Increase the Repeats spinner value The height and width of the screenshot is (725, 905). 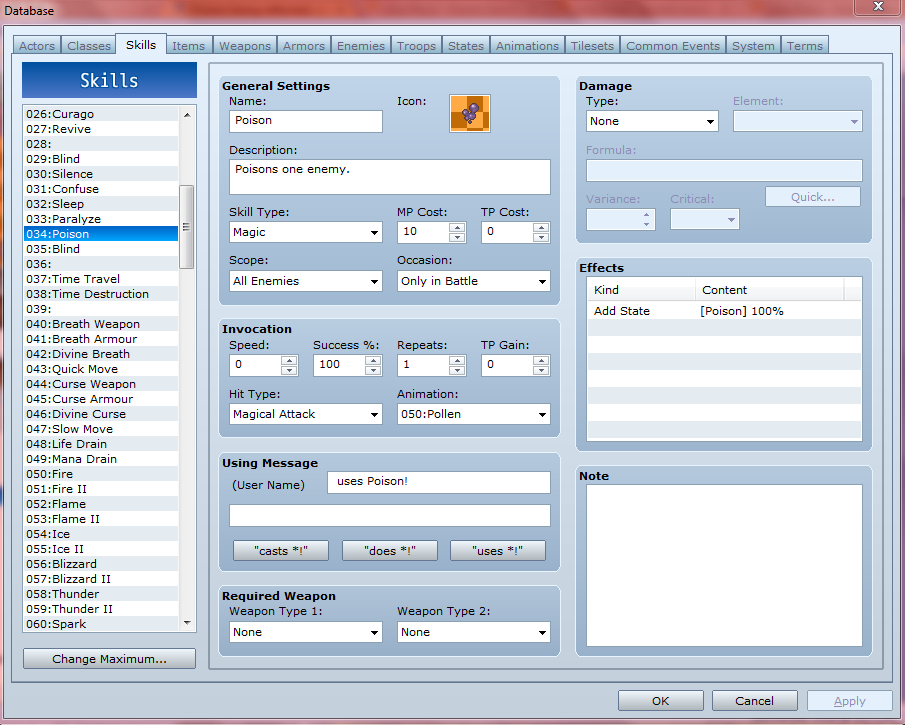[457, 359]
